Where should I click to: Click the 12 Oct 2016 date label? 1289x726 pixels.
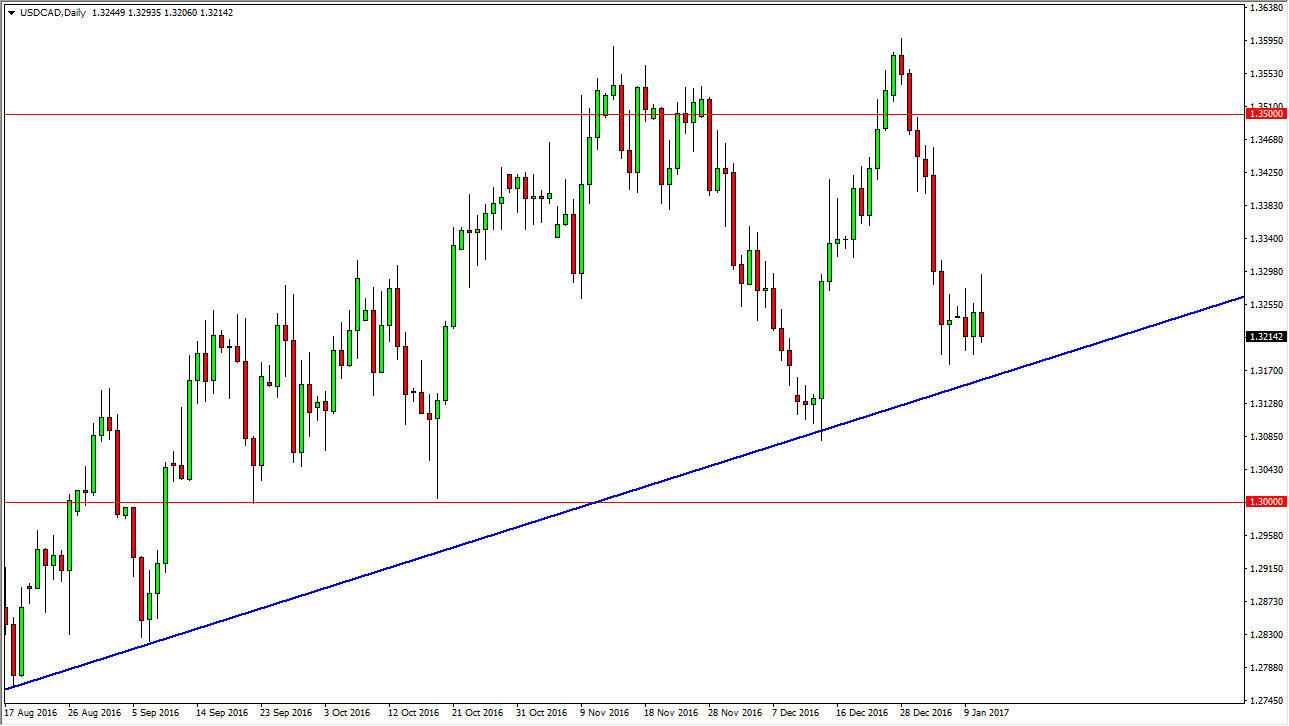pyautogui.click(x=414, y=713)
